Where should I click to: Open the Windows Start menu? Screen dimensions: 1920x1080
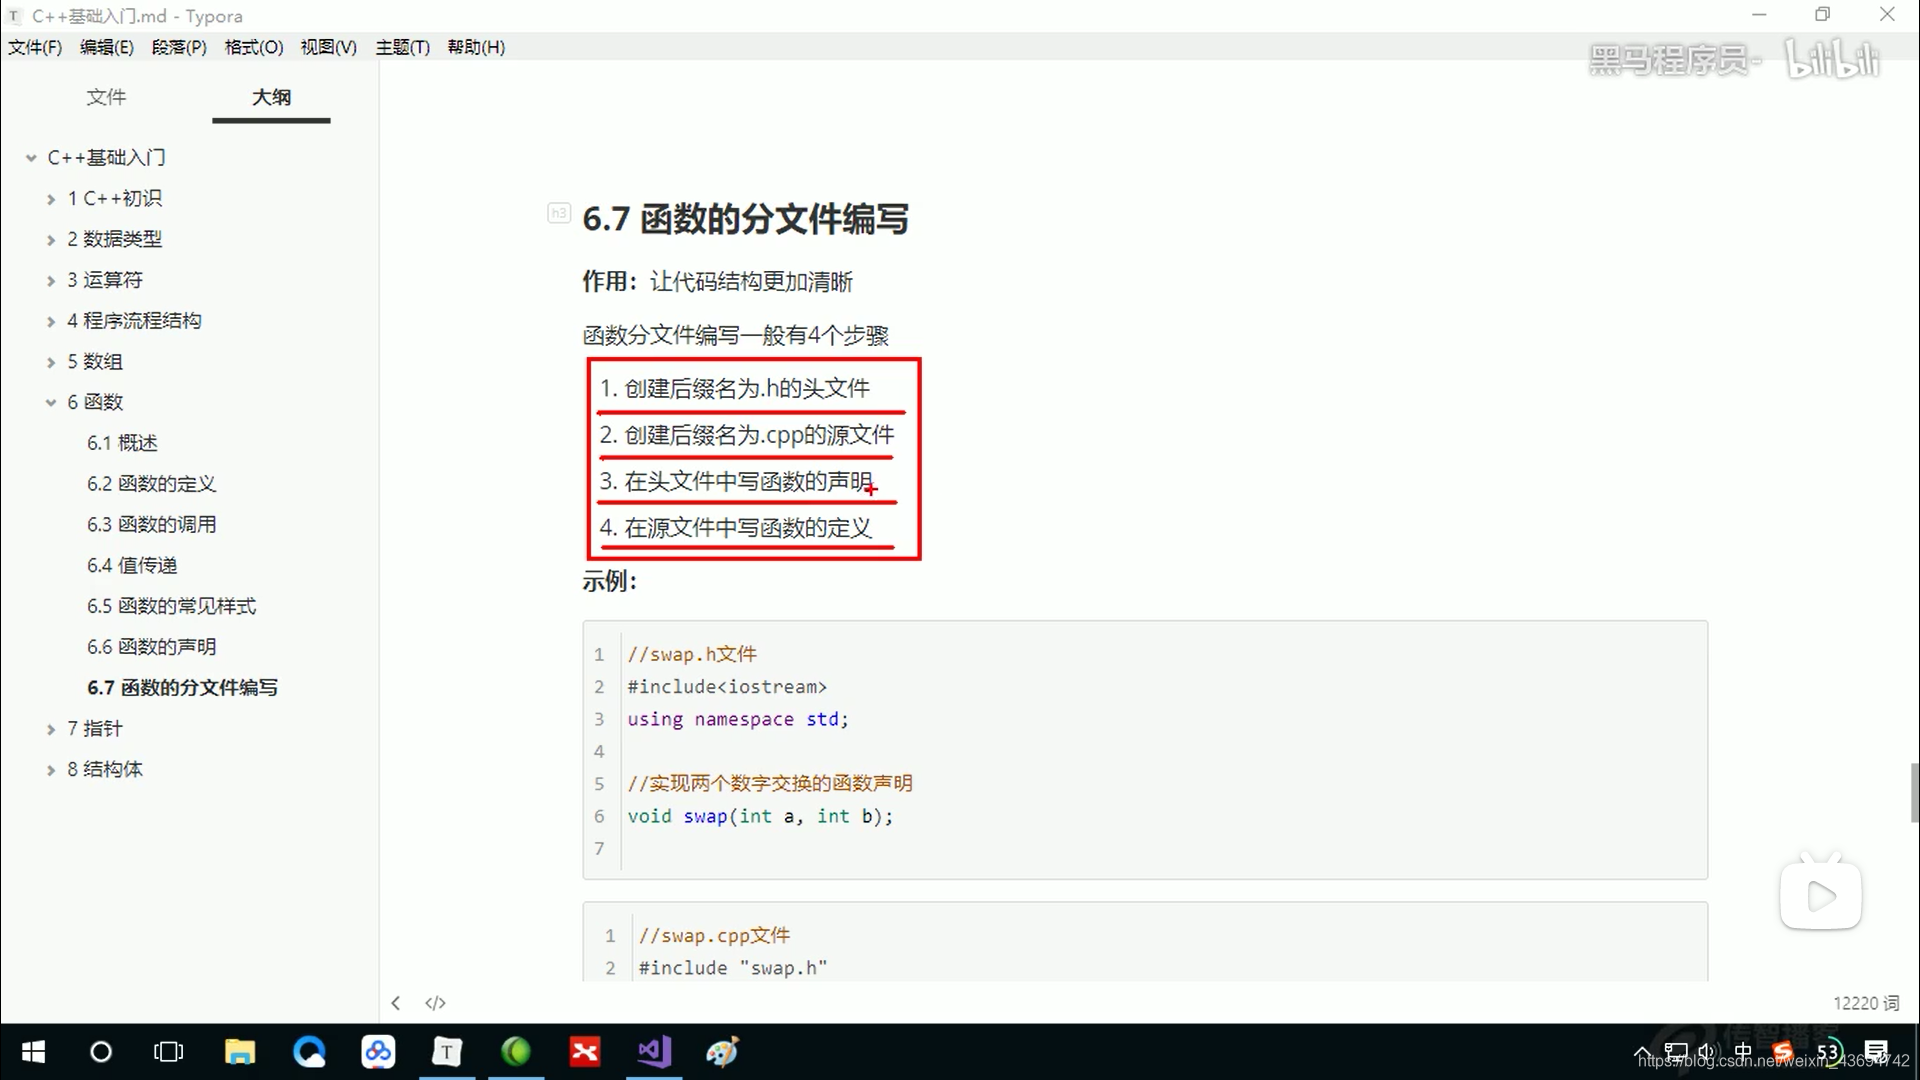click(33, 1051)
